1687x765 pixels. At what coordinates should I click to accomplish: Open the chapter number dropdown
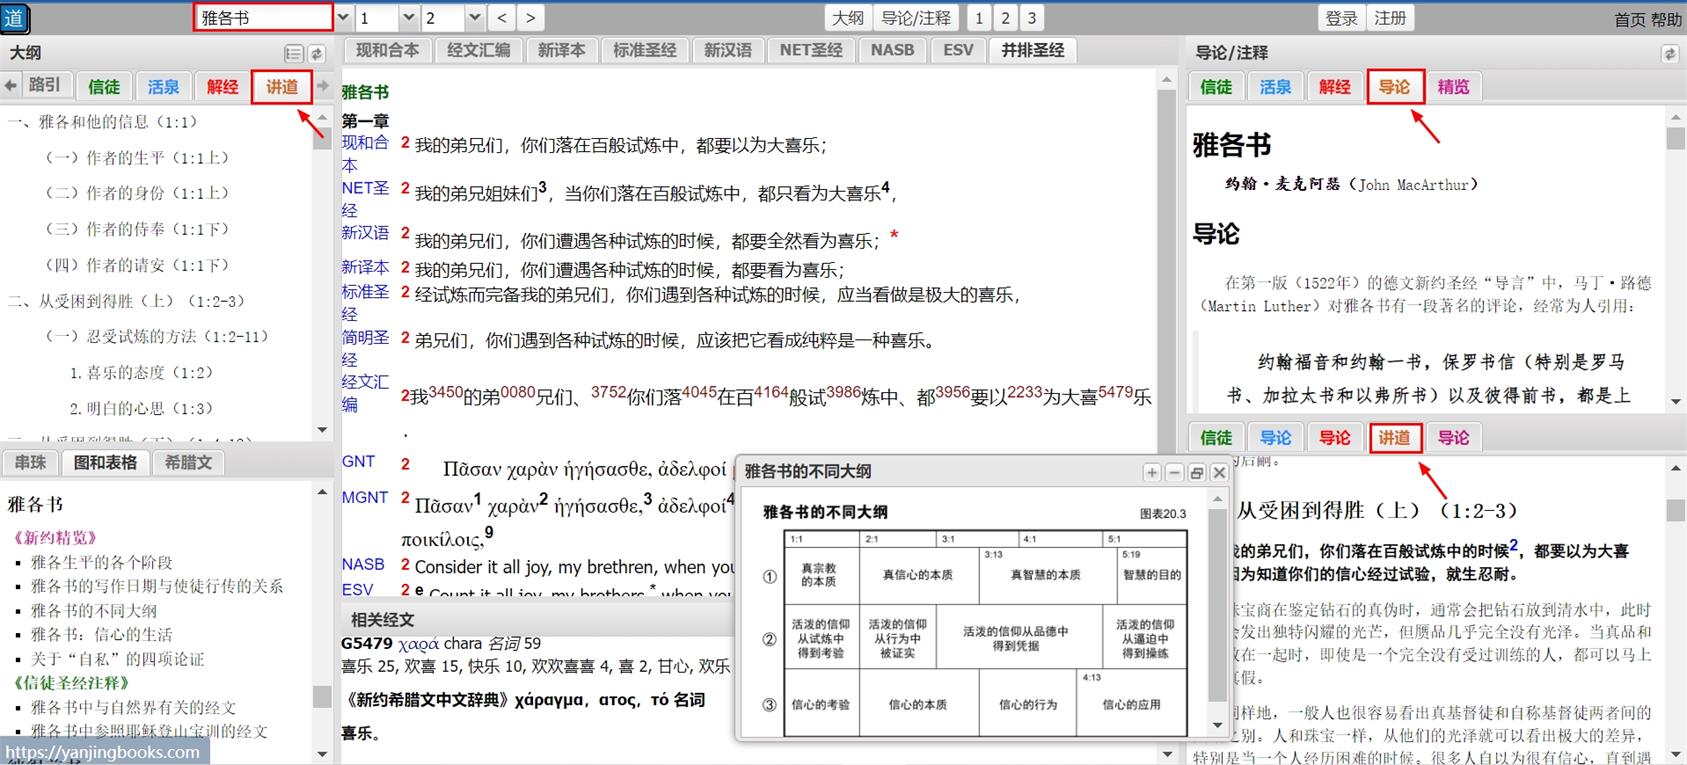[x=408, y=18]
